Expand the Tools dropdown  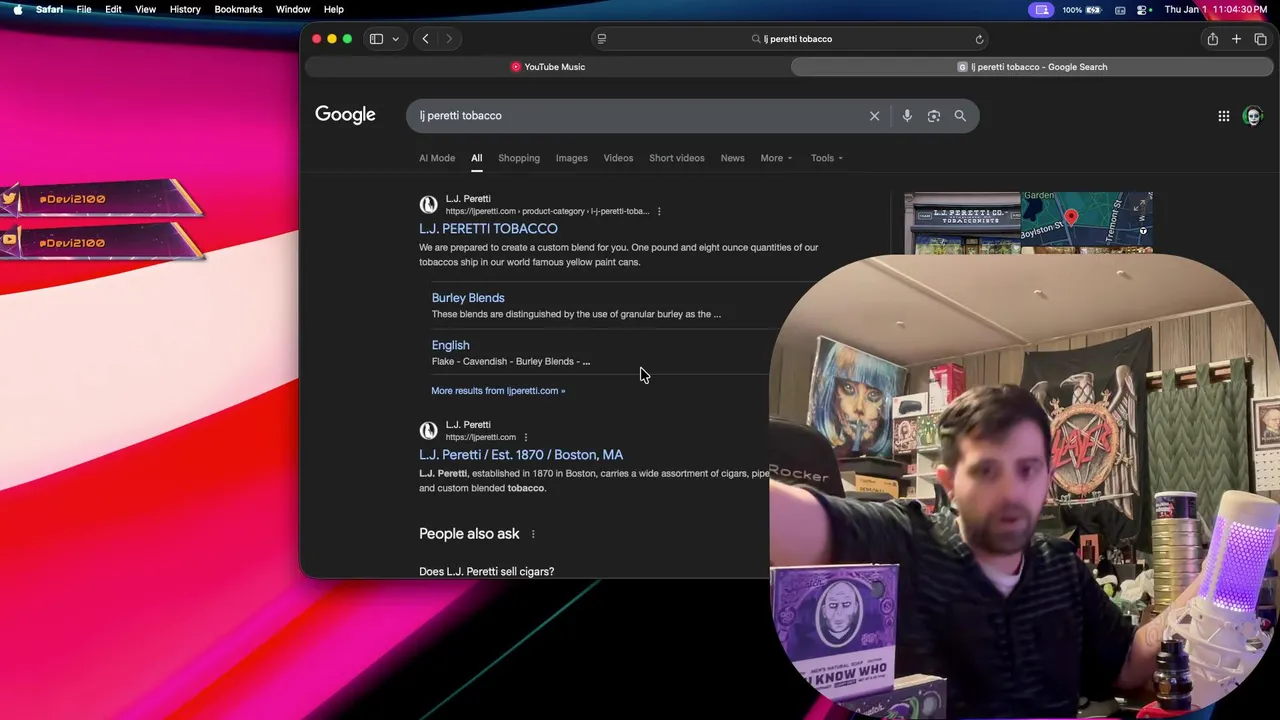tap(827, 158)
